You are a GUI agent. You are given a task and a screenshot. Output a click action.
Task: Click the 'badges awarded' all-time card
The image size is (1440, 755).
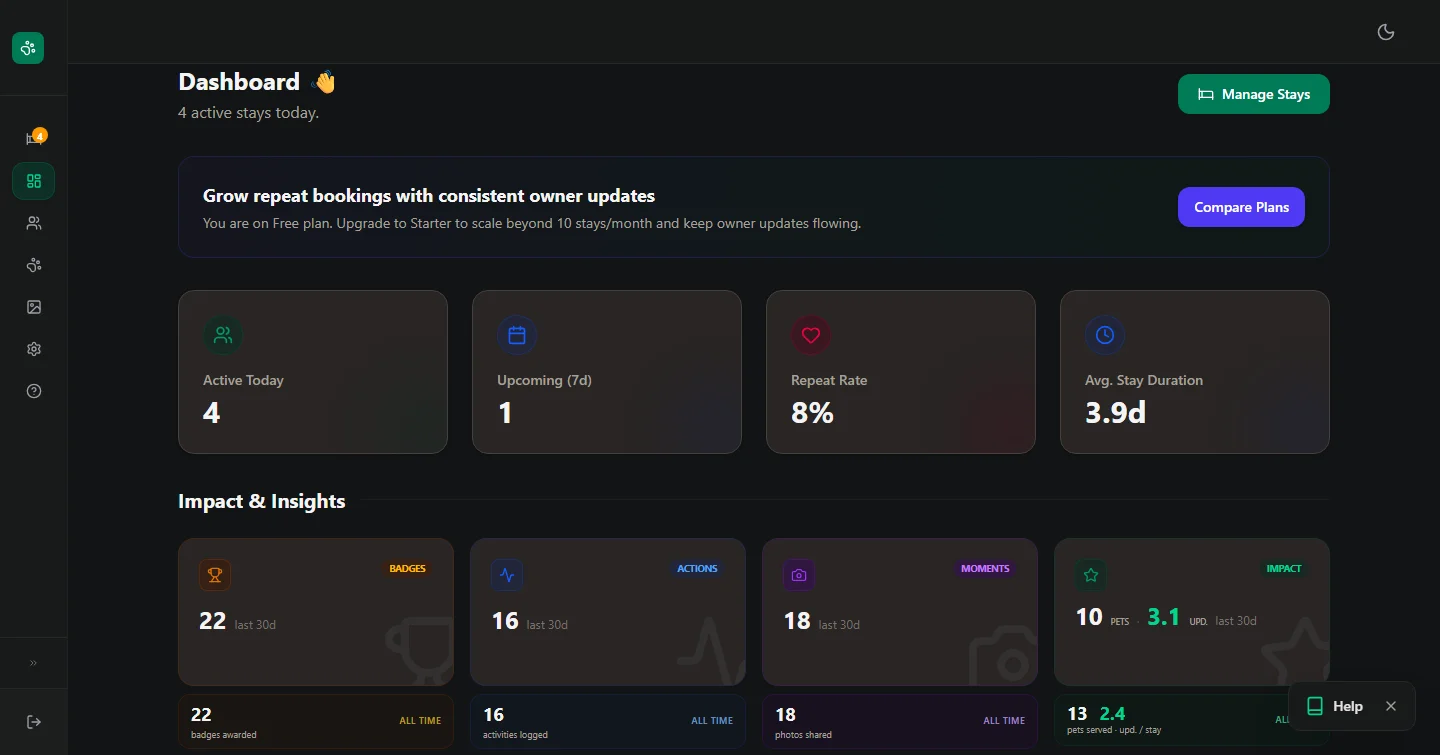tap(316, 722)
